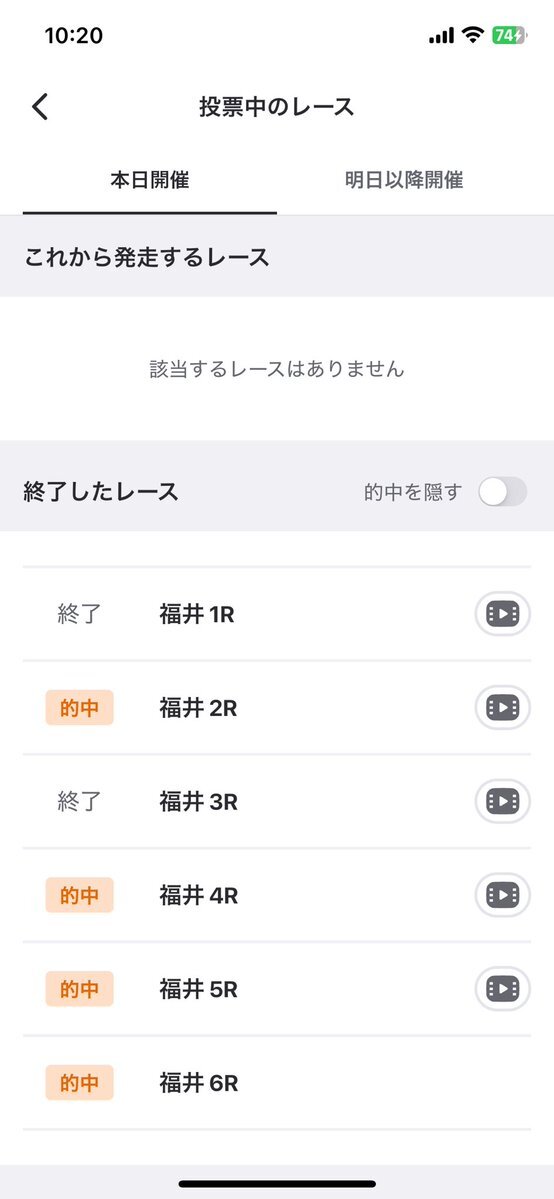Image resolution: width=554 pixels, height=1199 pixels.
Task: Tap the back arrow icon
Action: pos(40,107)
